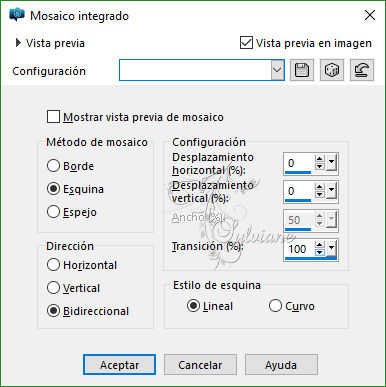Image resolution: width=386 pixels, height=387 pixels.
Task: Confirm with the Aceptar button
Action: [119, 365]
